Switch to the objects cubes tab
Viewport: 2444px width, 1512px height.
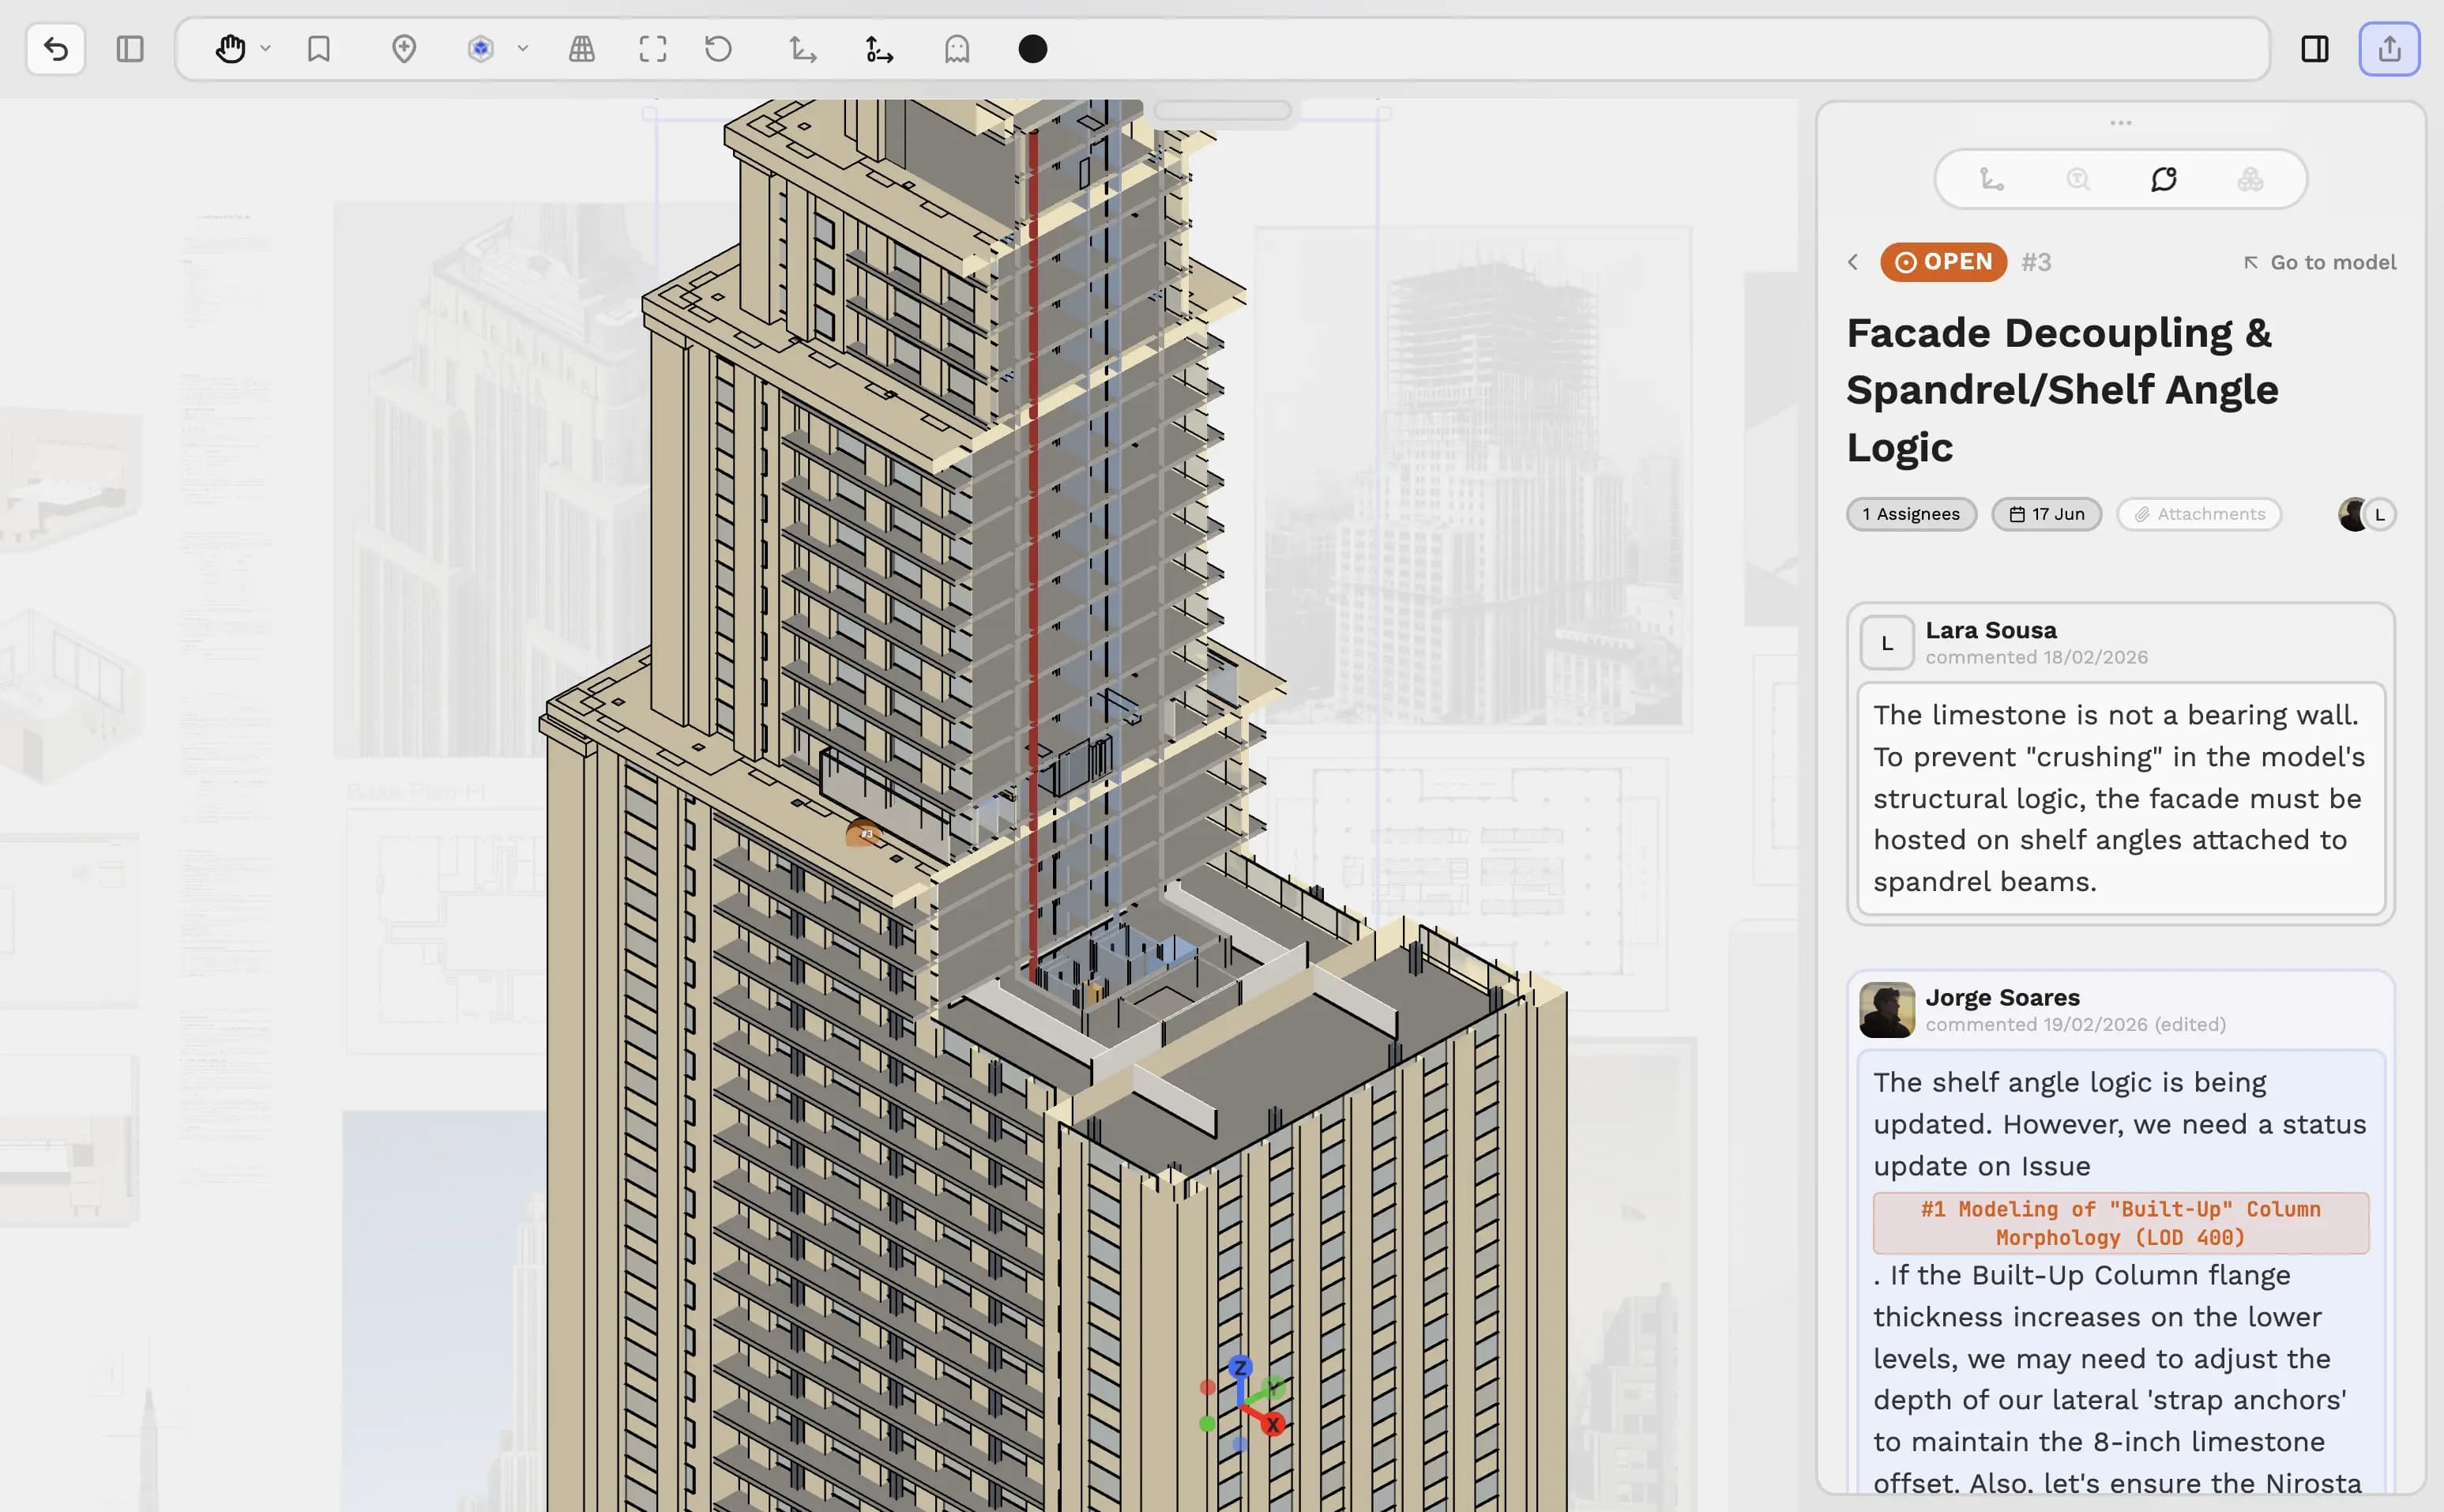(x=2250, y=179)
